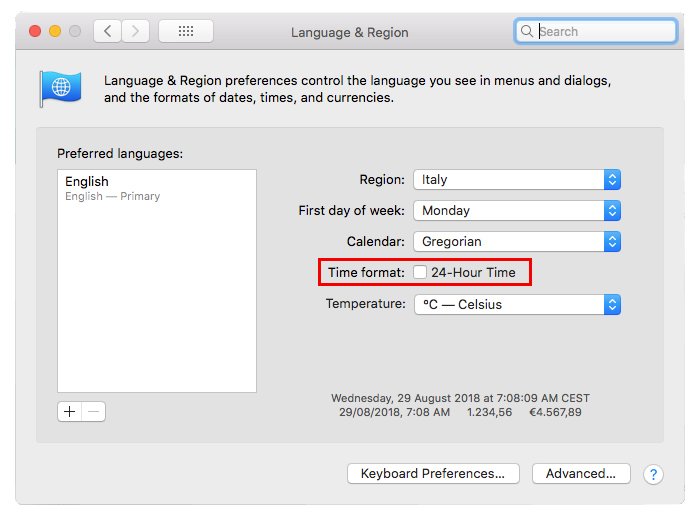
Task: Focus the Search field
Action: pyautogui.click(x=605, y=31)
